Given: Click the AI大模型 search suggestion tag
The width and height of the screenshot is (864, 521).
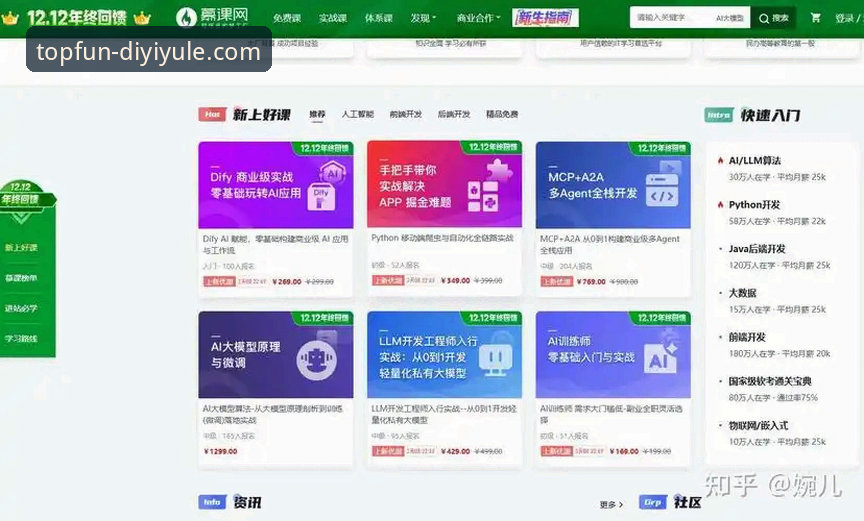Looking at the screenshot, I should coord(730,18).
